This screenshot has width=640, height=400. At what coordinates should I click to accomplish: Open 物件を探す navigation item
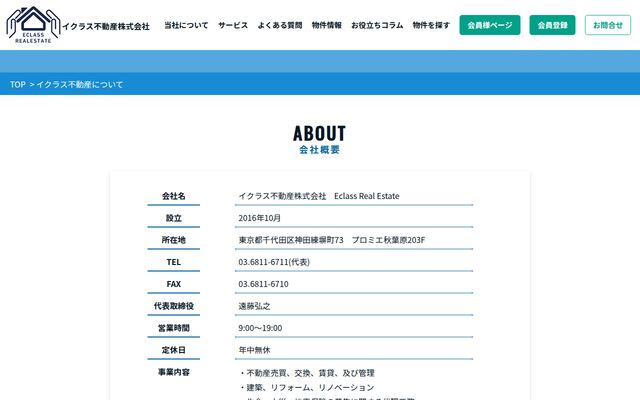click(431, 25)
